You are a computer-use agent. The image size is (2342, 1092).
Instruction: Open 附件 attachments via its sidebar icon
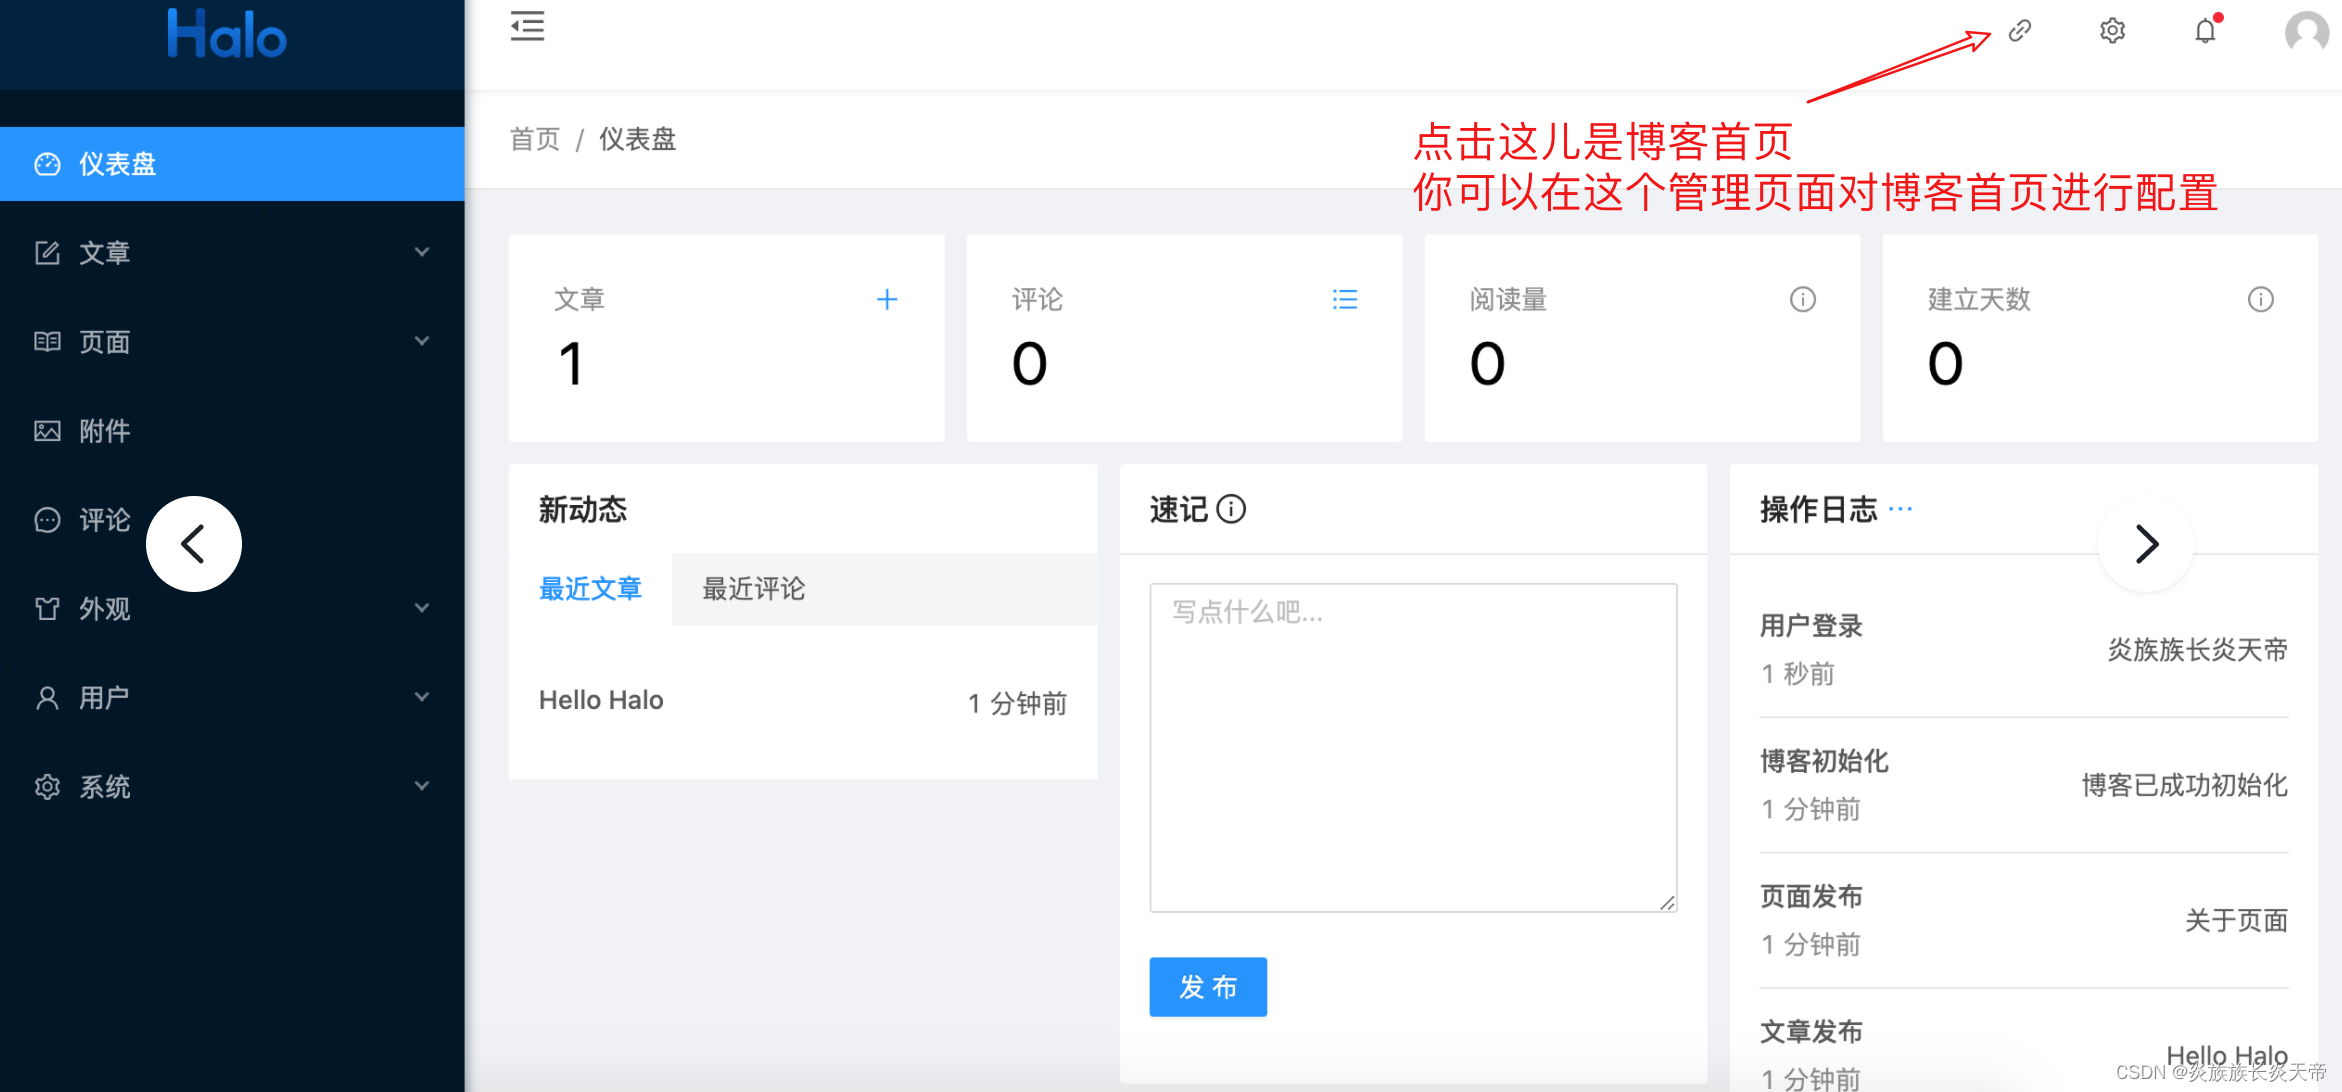click(x=47, y=430)
